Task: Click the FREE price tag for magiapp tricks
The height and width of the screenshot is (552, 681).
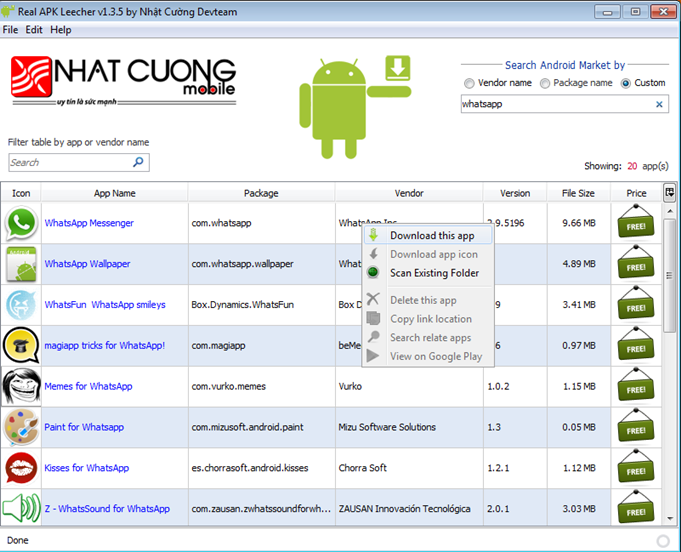Action: point(636,344)
